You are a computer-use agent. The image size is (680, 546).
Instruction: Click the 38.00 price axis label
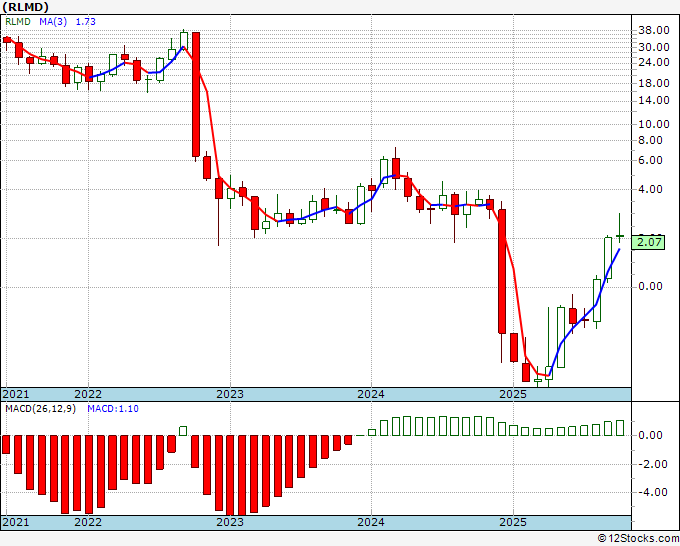tap(654, 30)
